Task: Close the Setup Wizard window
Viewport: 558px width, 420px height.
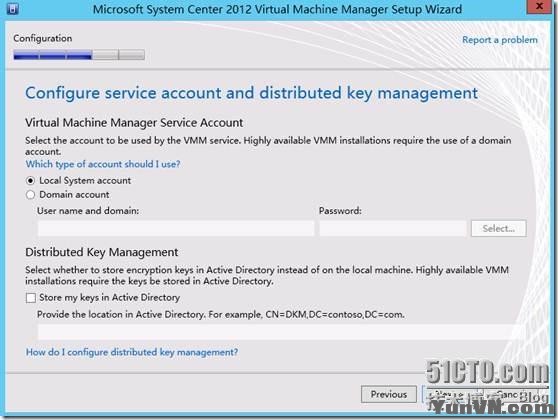Action: [x=539, y=6]
